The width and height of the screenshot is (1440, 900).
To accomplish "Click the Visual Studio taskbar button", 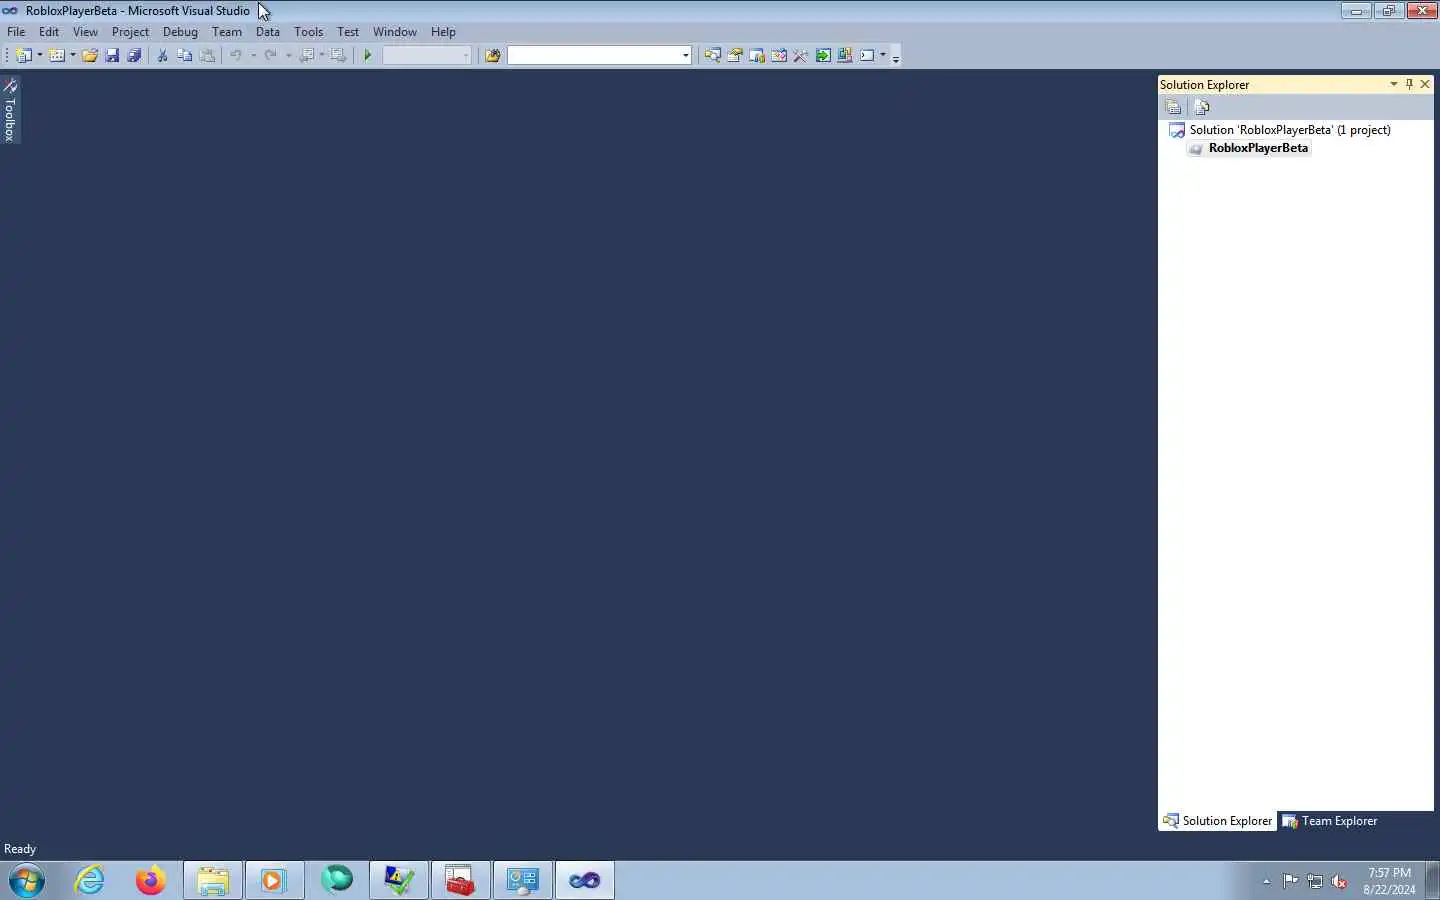I will [x=585, y=880].
